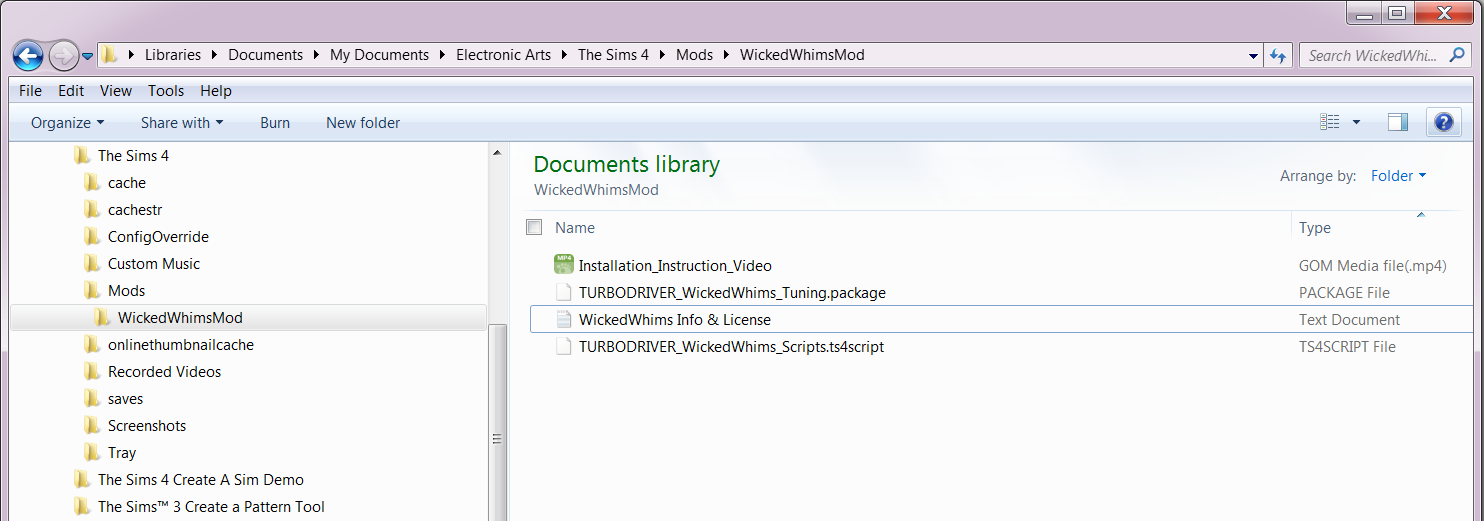
Task: Click the address bar refresh icon
Action: click(x=1277, y=56)
